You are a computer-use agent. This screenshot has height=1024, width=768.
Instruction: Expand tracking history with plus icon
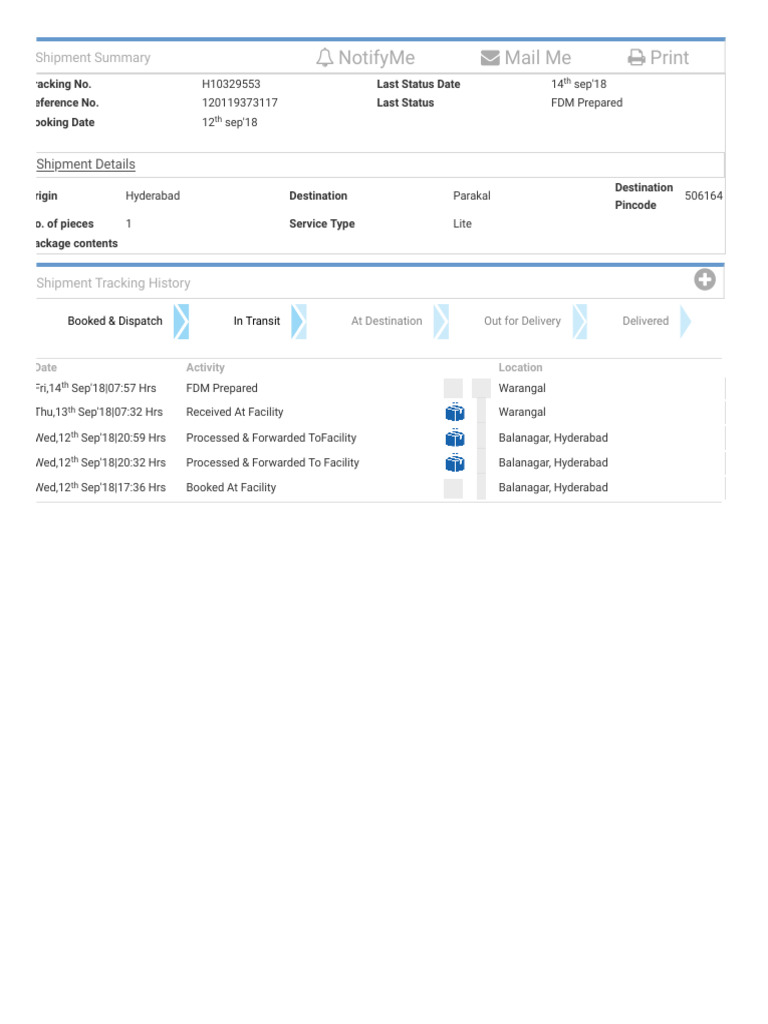click(705, 280)
